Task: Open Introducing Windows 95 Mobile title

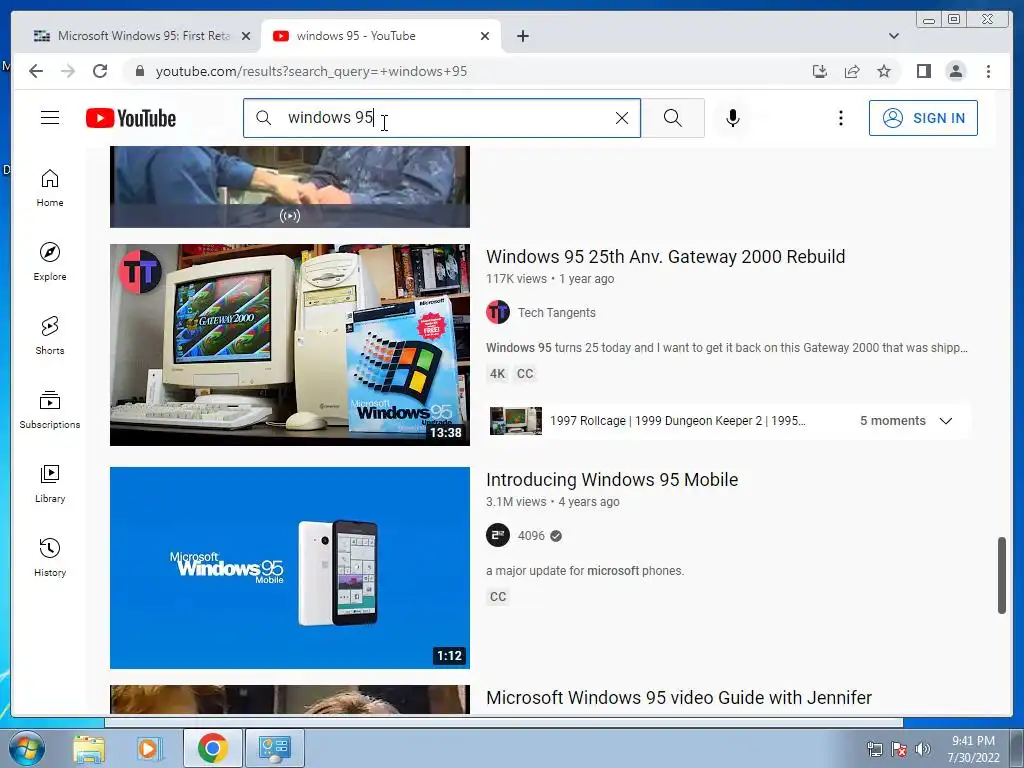Action: [x=612, y=479]
